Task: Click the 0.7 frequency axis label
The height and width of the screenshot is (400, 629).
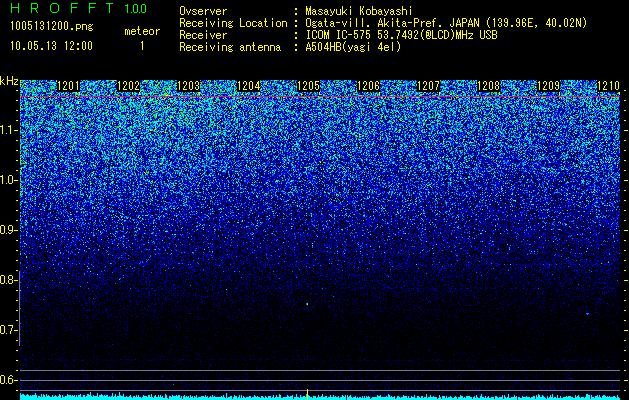Action: [8, 330]
